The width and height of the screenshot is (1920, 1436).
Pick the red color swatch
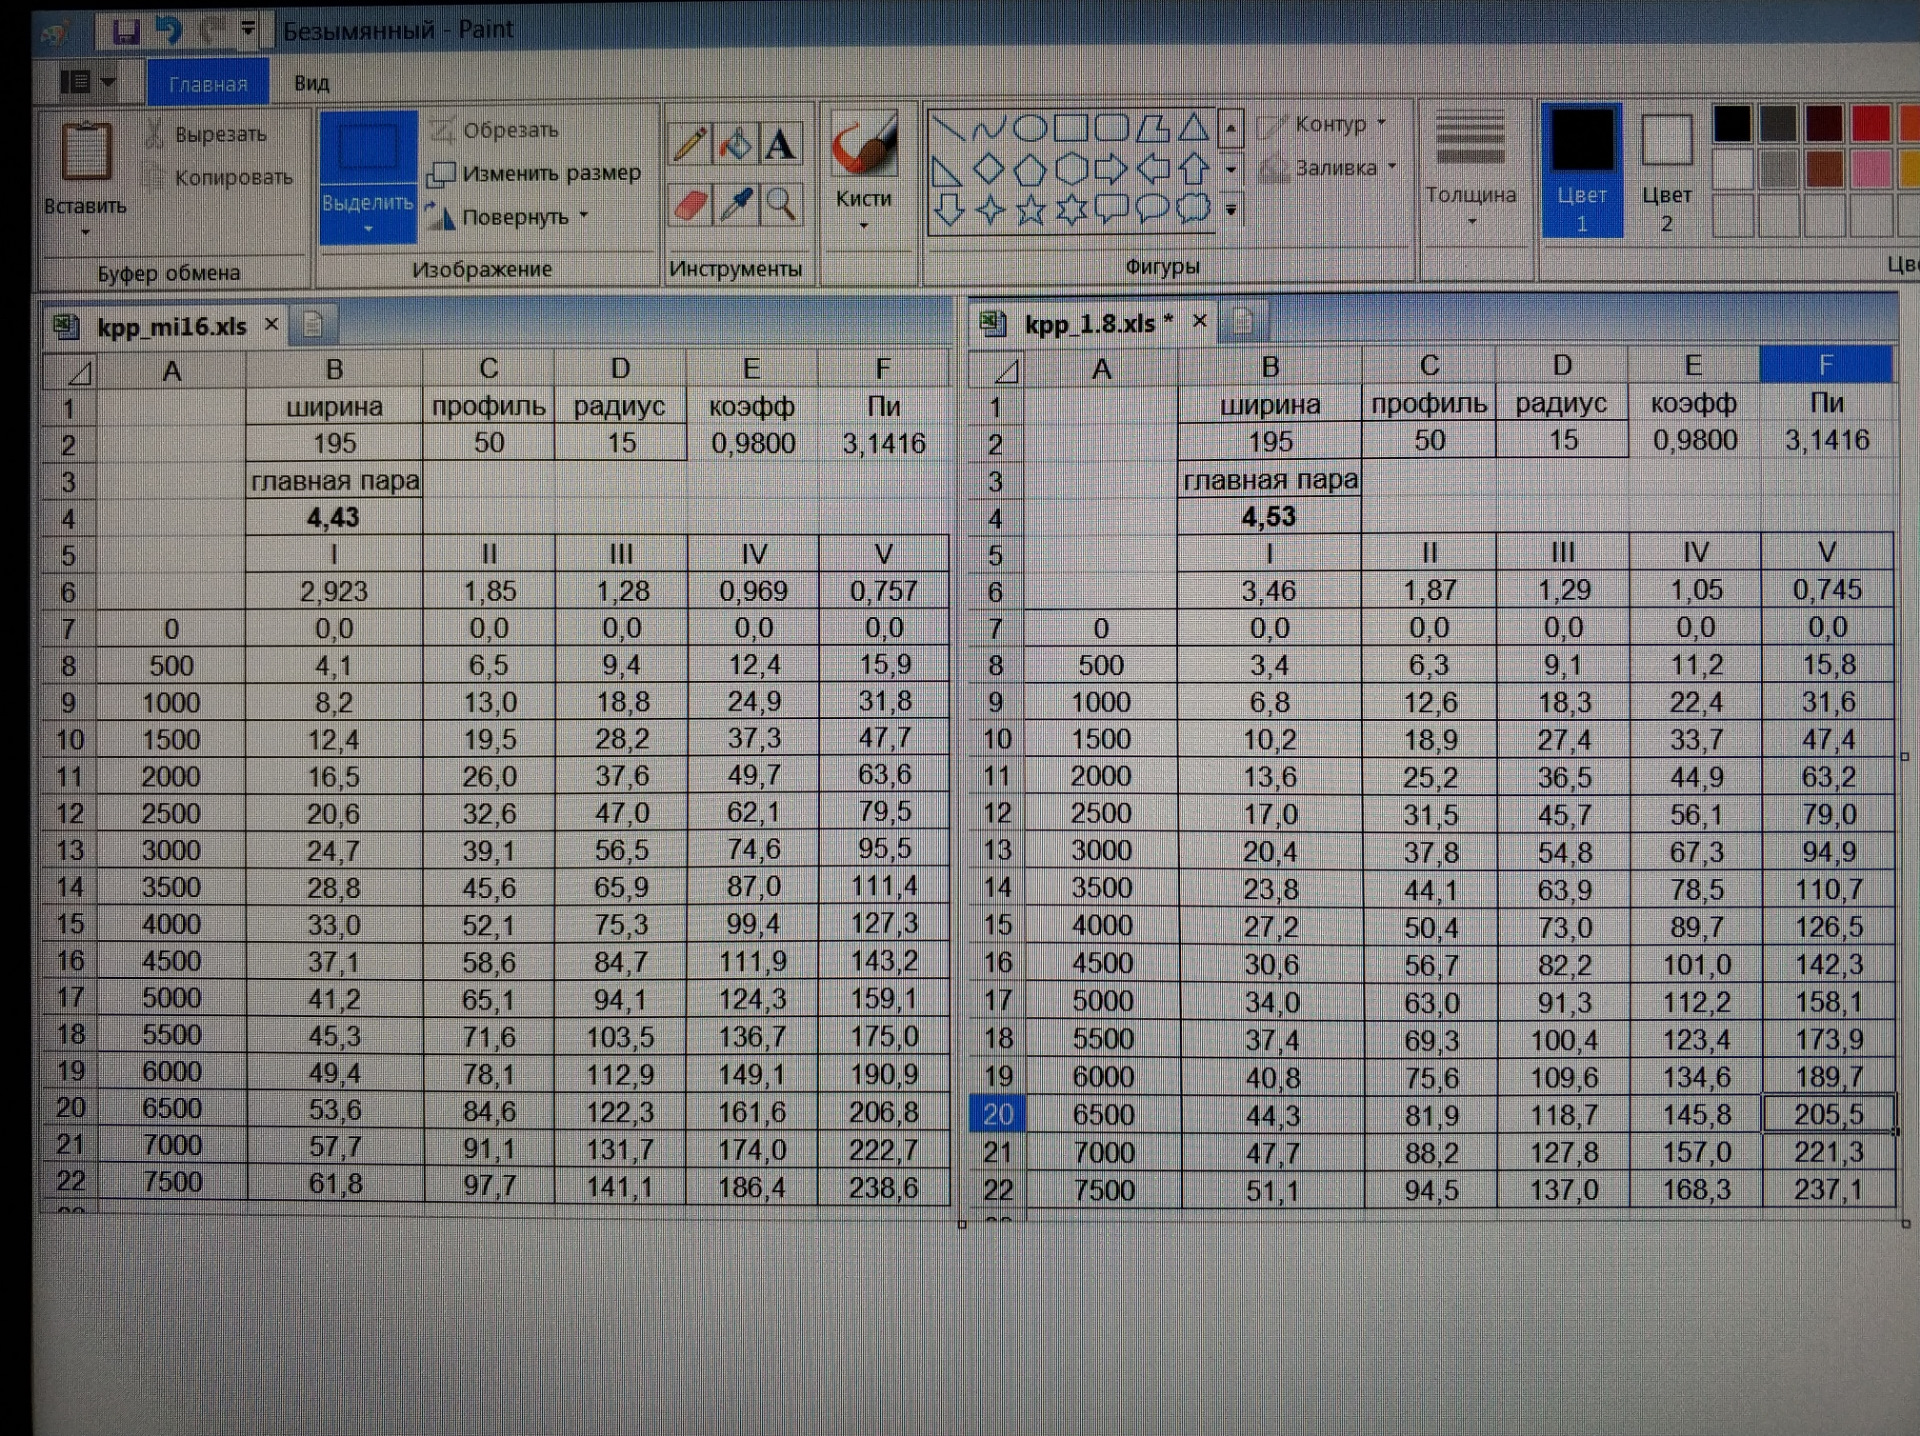tap(1869, 124)
